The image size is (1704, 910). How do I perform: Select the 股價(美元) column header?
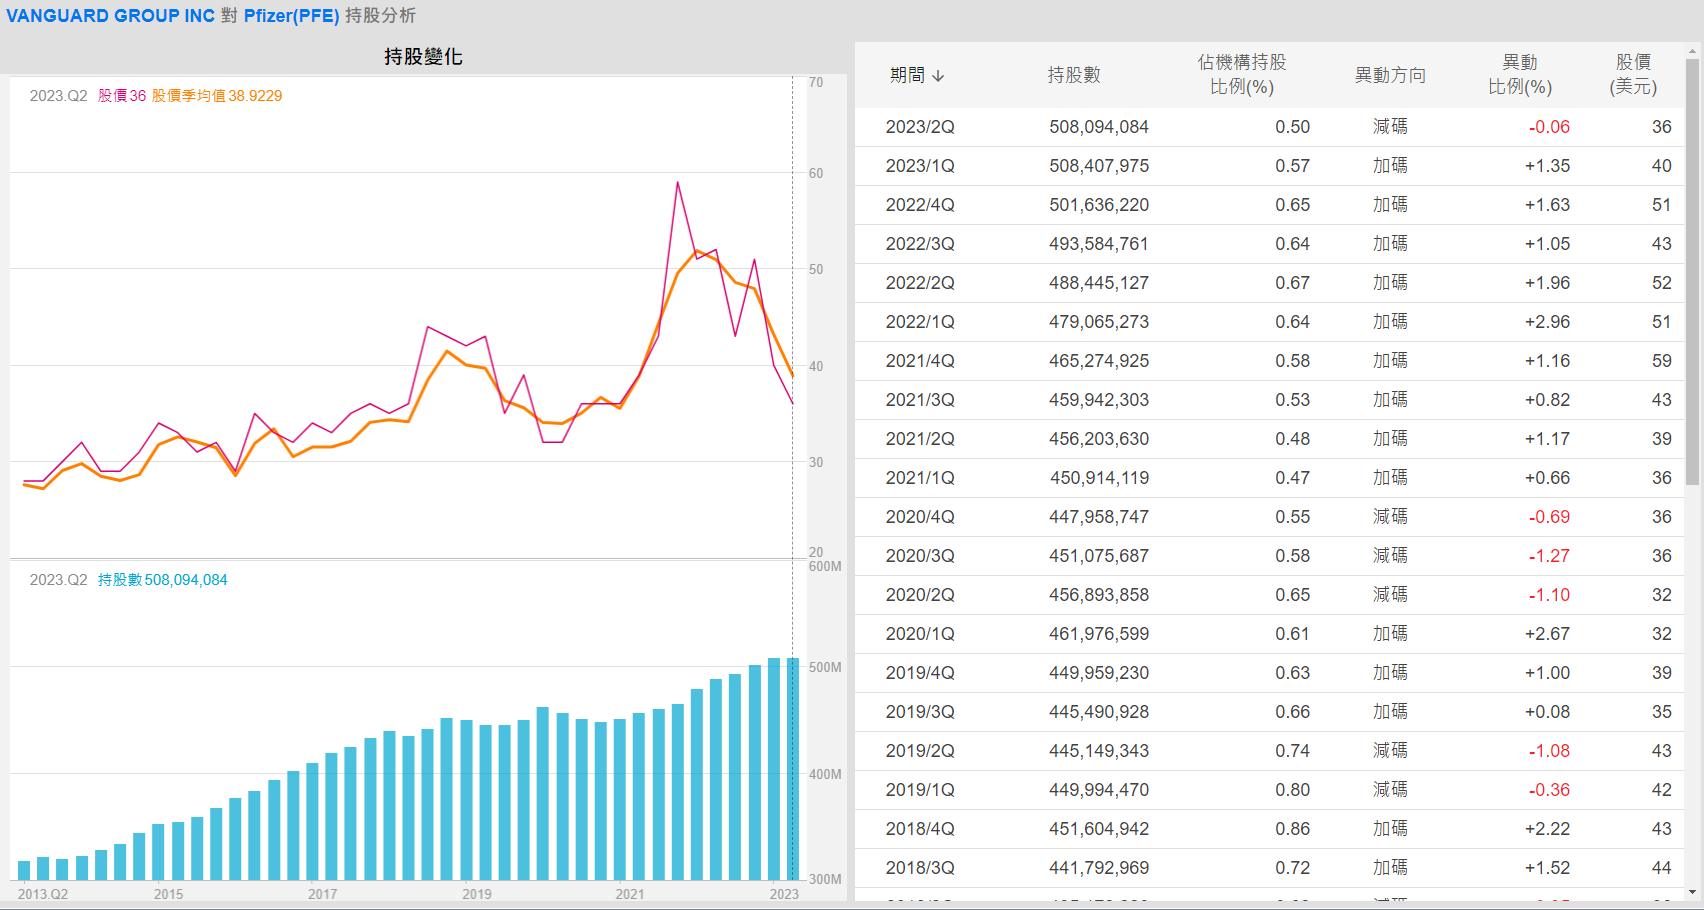(x=1632, y=75)
